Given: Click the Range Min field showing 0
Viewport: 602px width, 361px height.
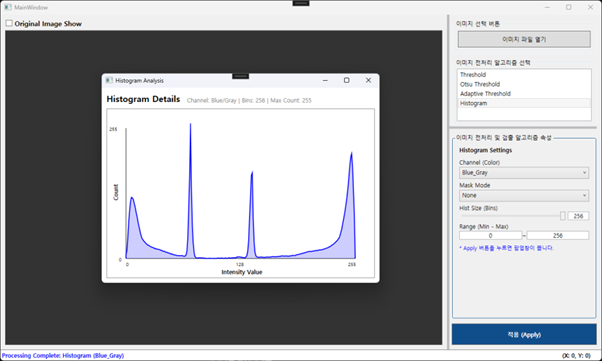Looking at the screenshot, I should [490, 235].
